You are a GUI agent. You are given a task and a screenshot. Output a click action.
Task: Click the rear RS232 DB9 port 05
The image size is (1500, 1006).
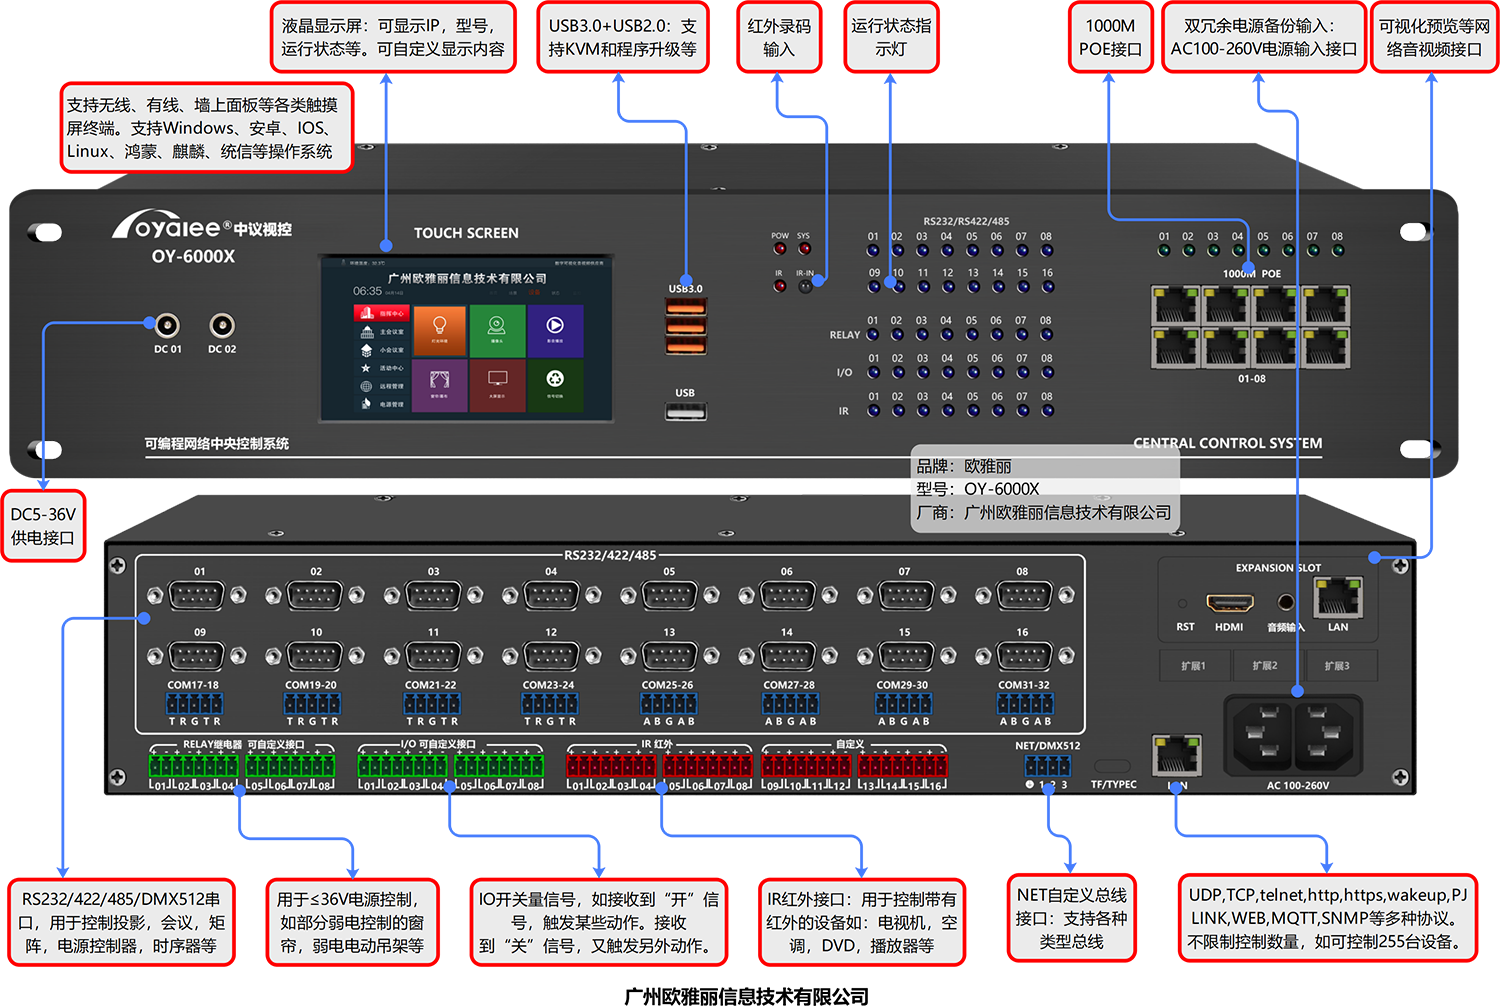[669, 596]
